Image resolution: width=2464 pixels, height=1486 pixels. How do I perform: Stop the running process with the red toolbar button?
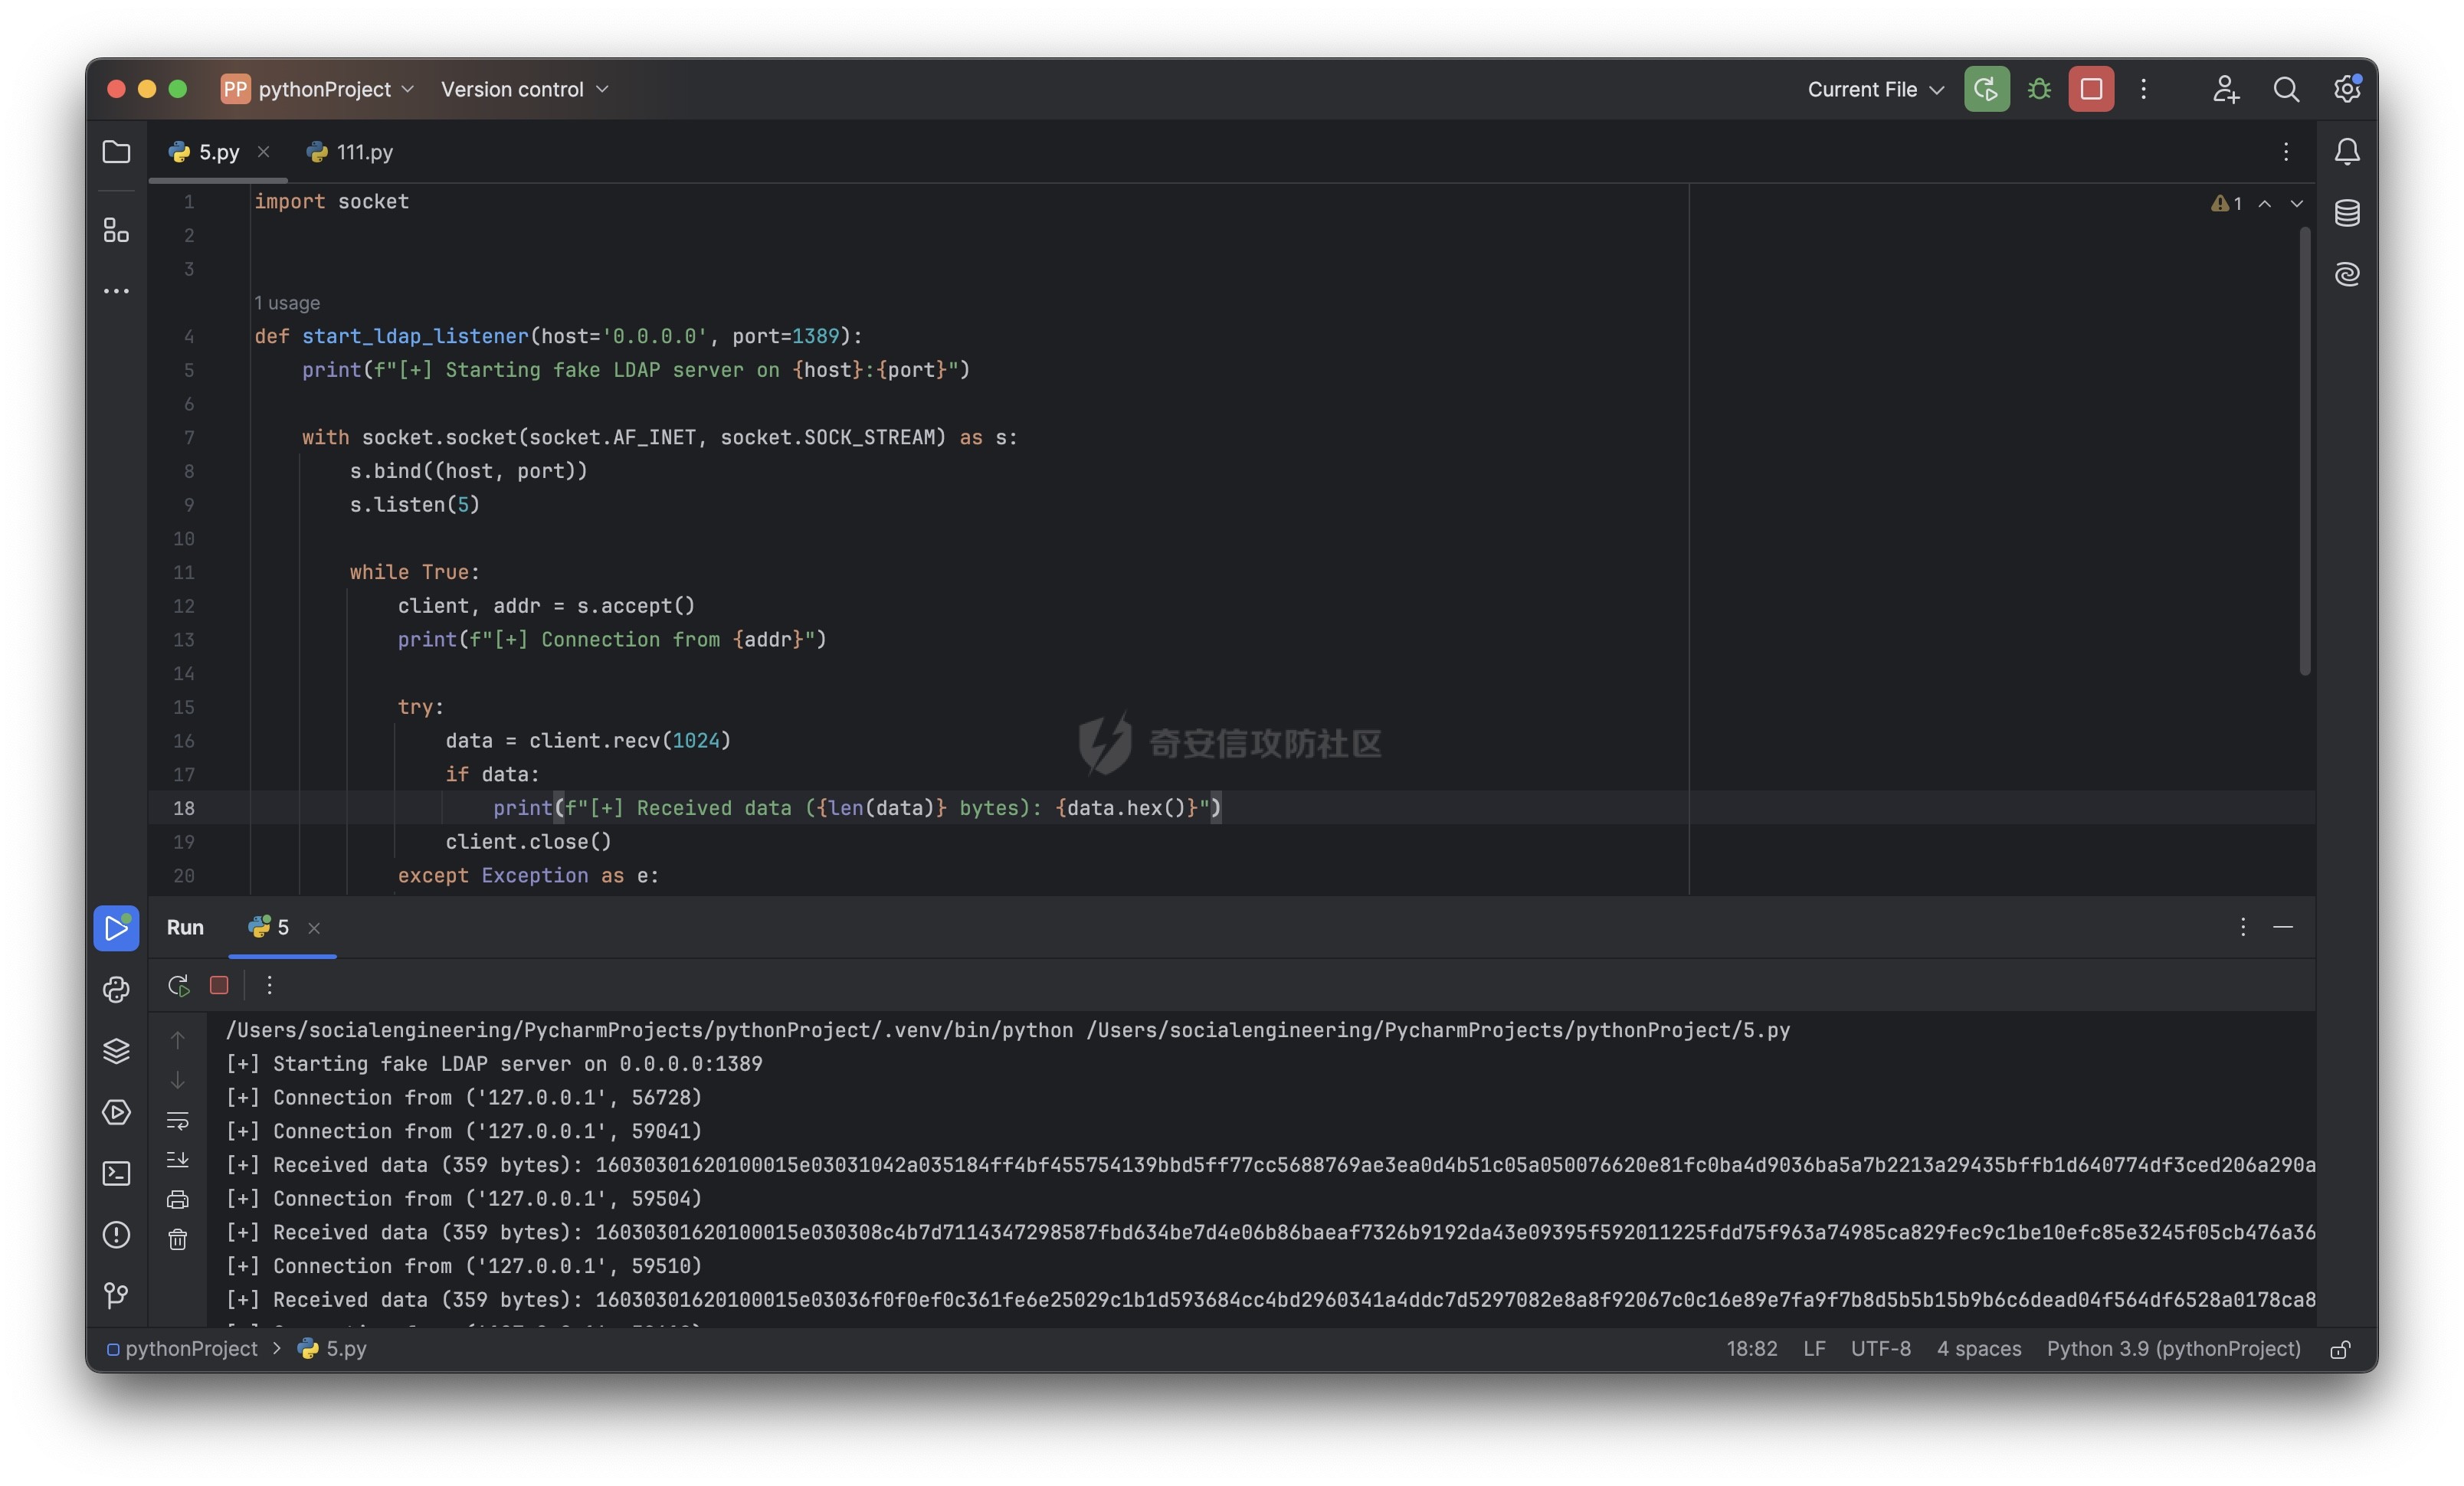pyautogui.click(x=2091, y=89)
